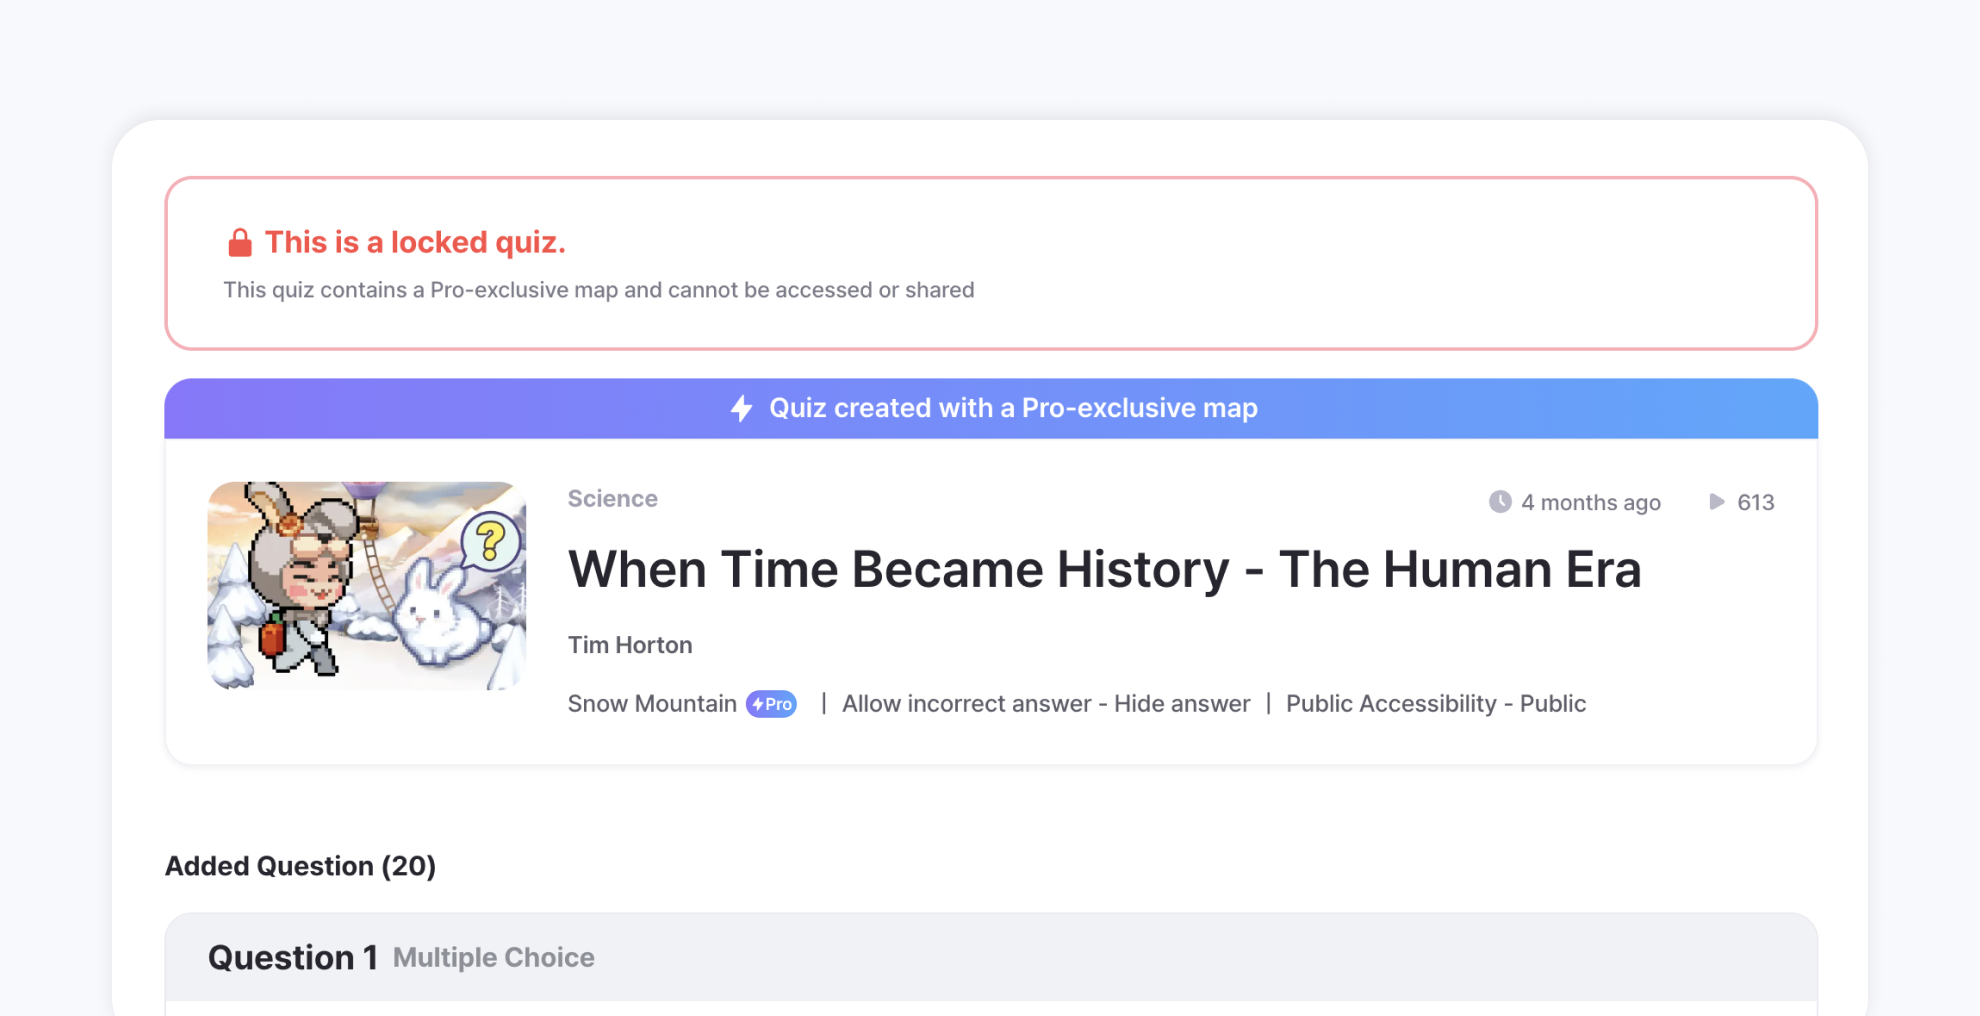1980x1016 pixels.
Task: Click the Added Question (20) heading
Action: (x=300, y=866)
